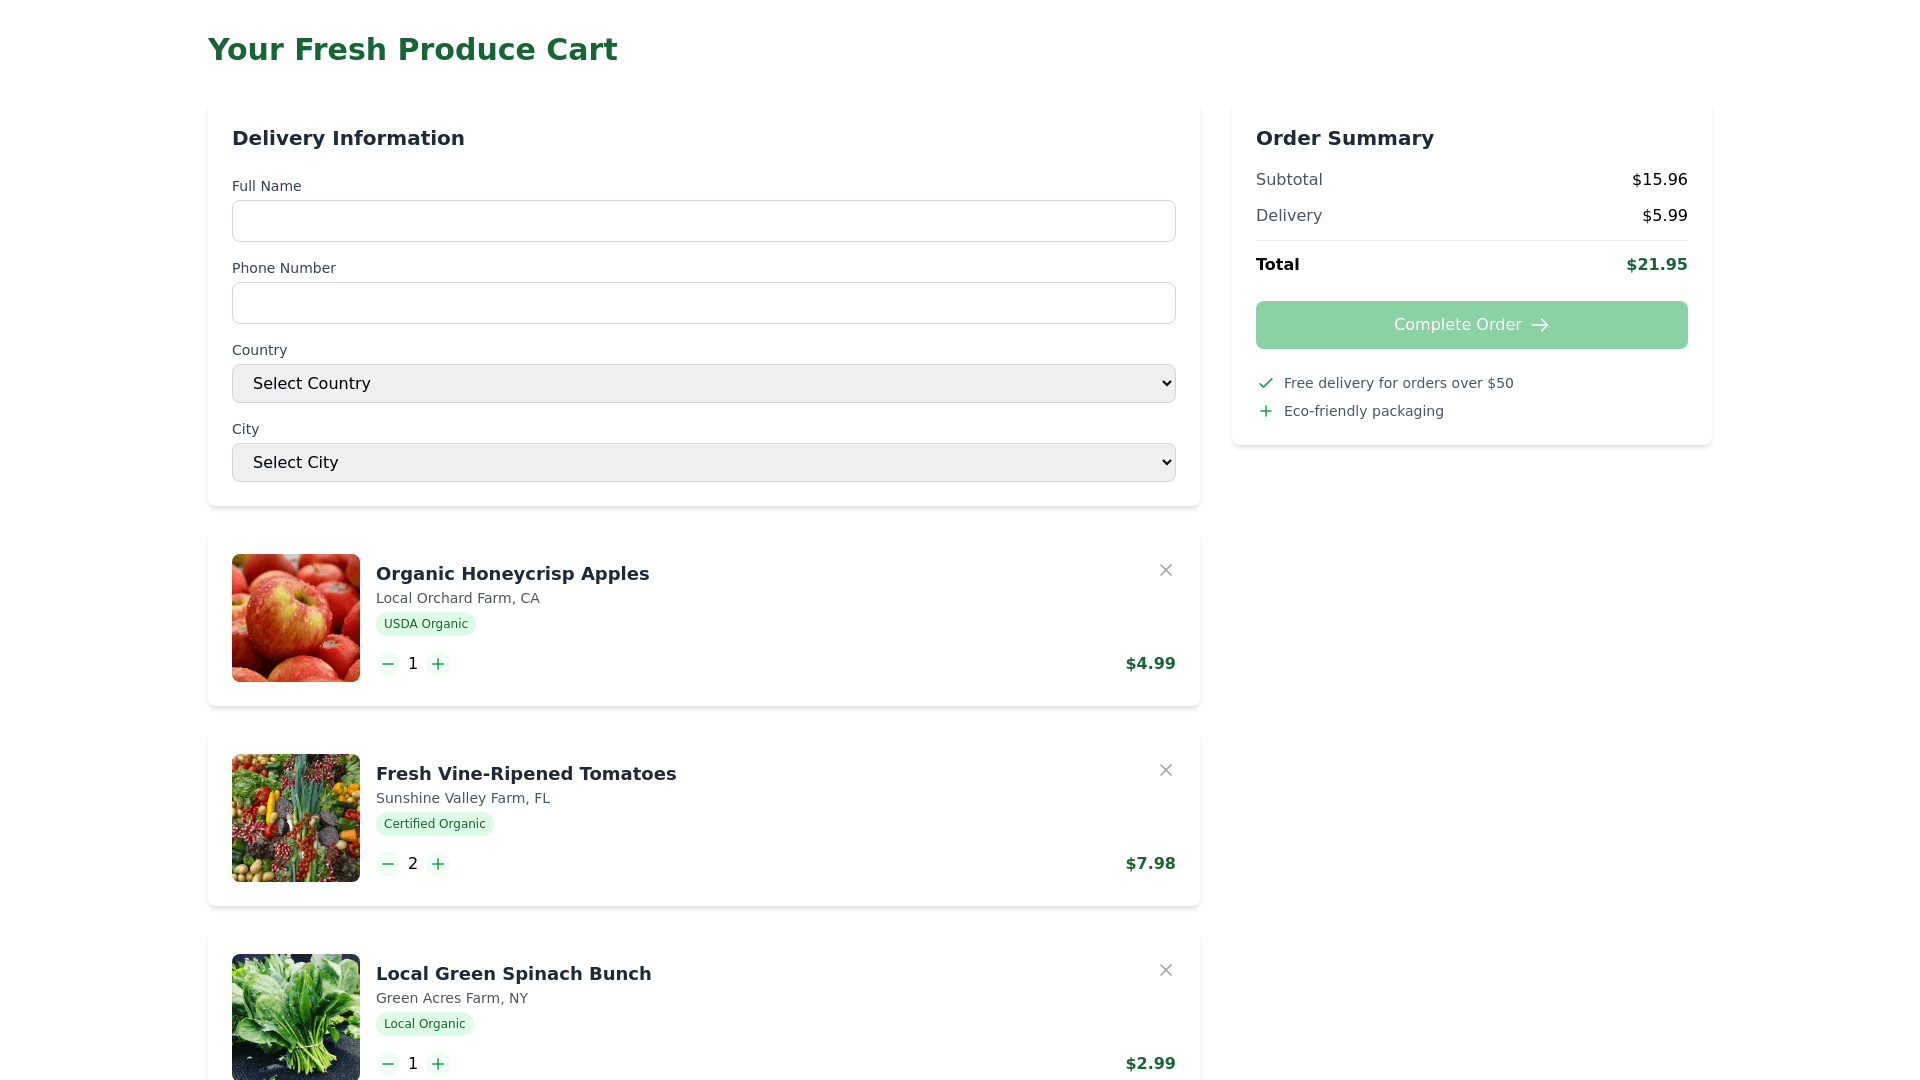Increase Spinach Bunch quantity with plus

tap(438, 1064)
